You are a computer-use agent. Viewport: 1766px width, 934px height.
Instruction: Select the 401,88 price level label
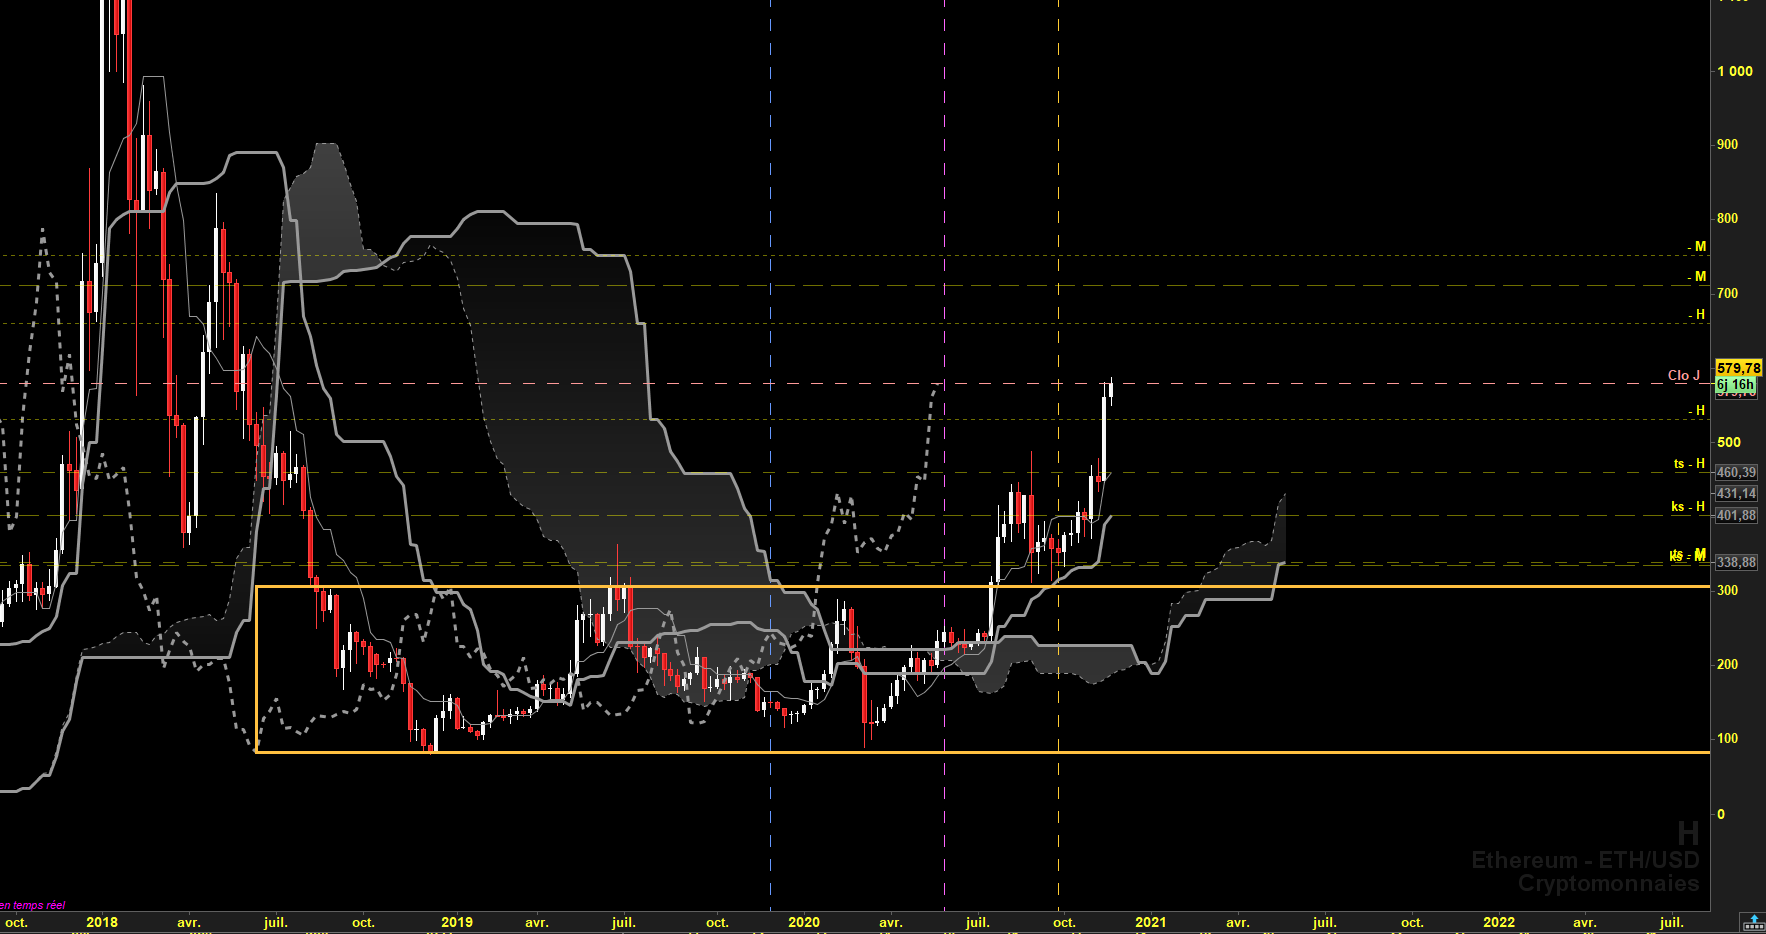click(x=1737, y=515)
